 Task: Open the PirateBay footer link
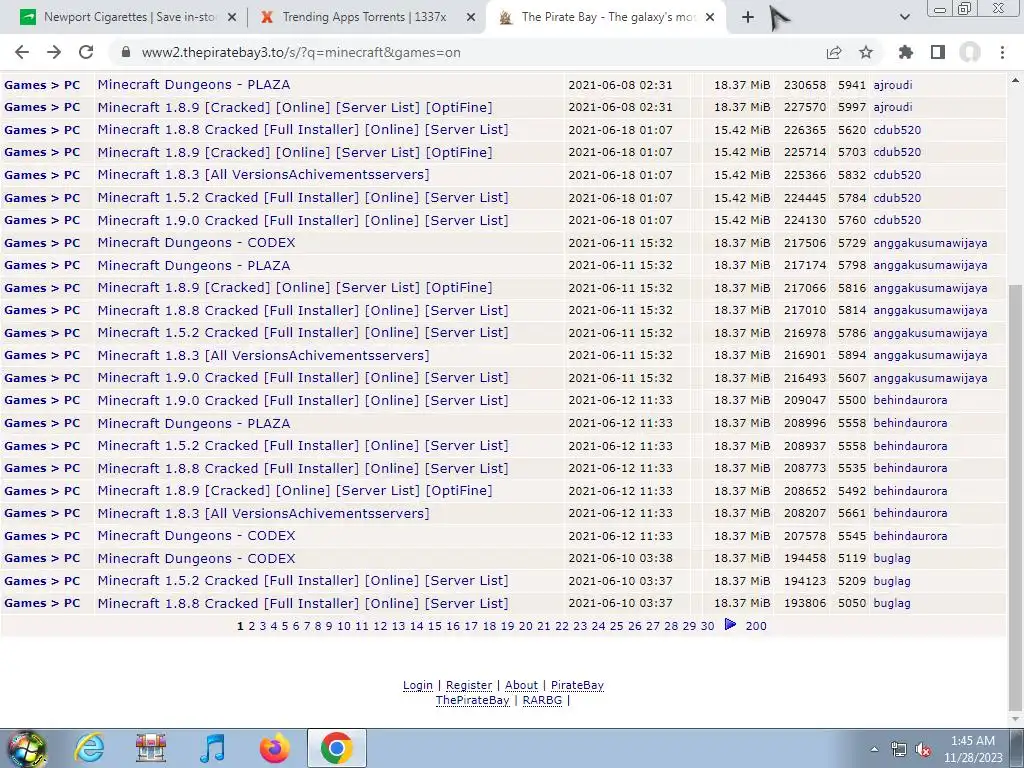coord(577,685)
